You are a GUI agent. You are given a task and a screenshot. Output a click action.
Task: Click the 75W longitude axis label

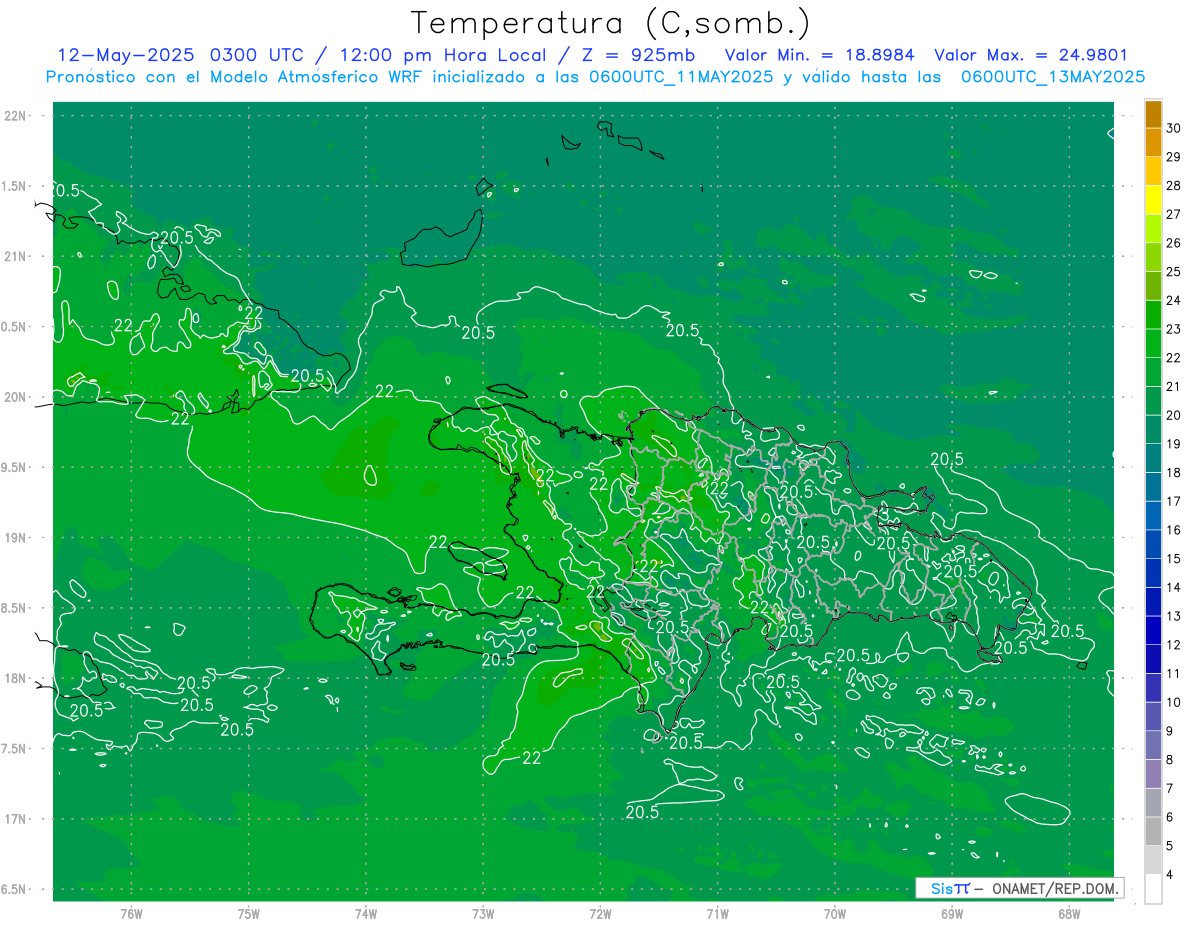(x=249, y=913)
